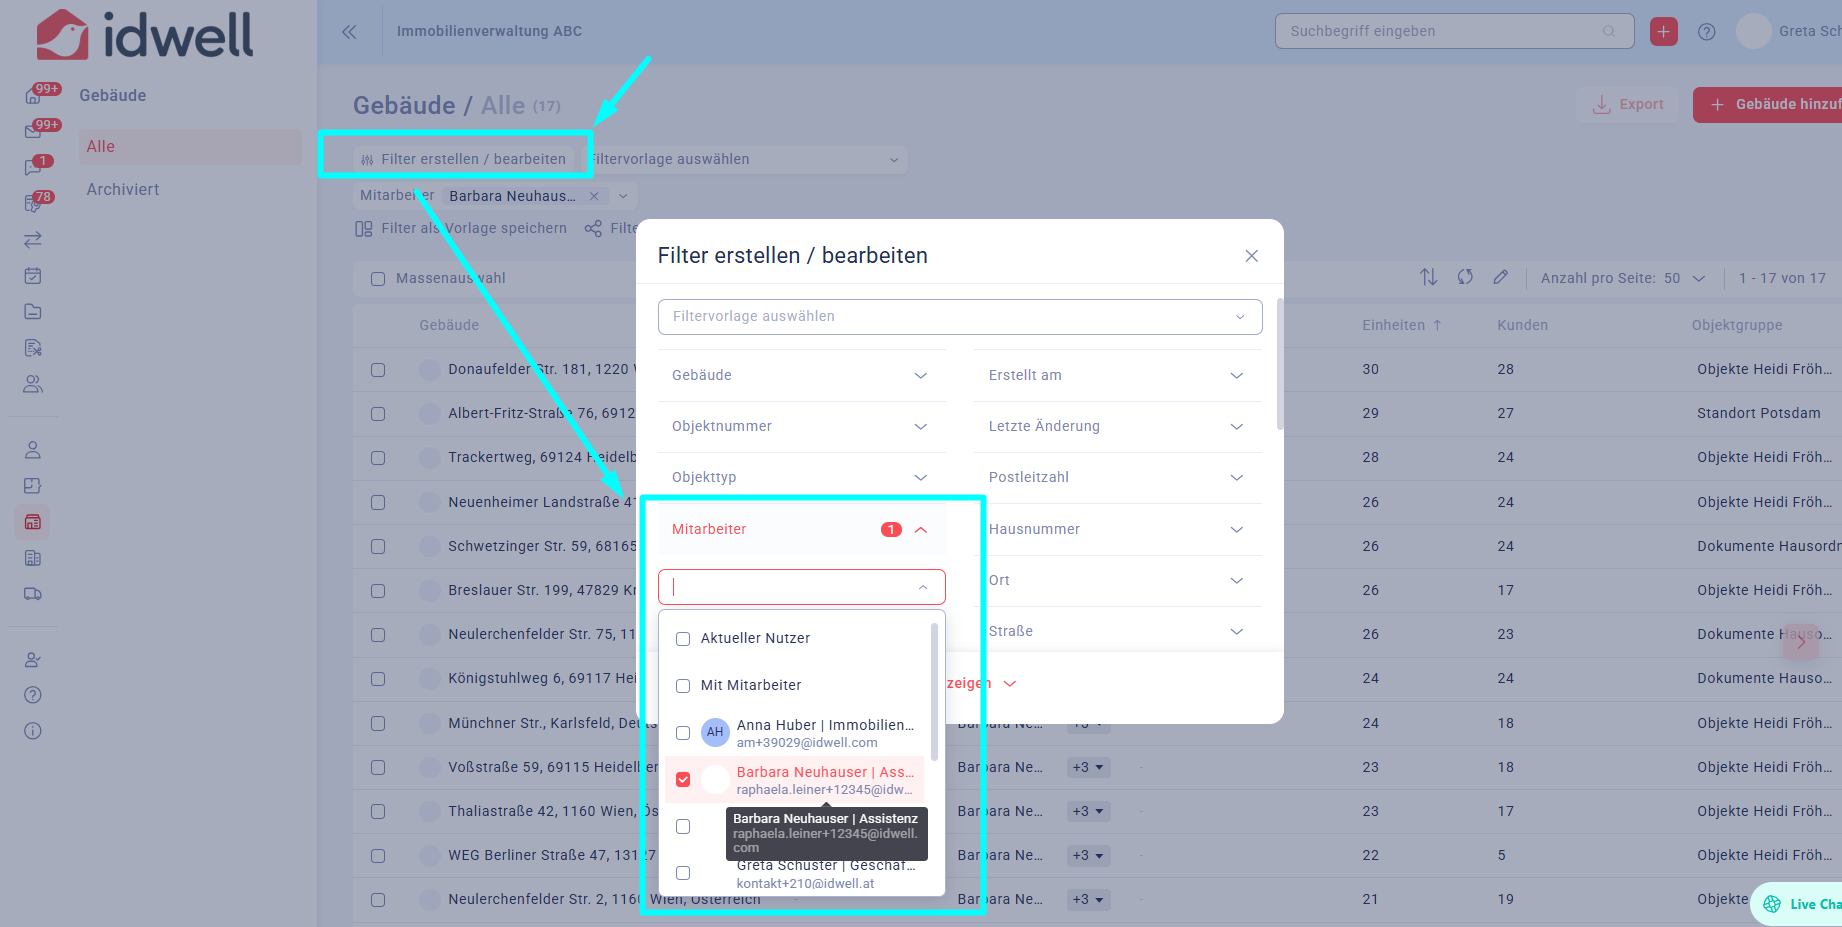Open the two-people group sidebar icon

pos(33,384)
